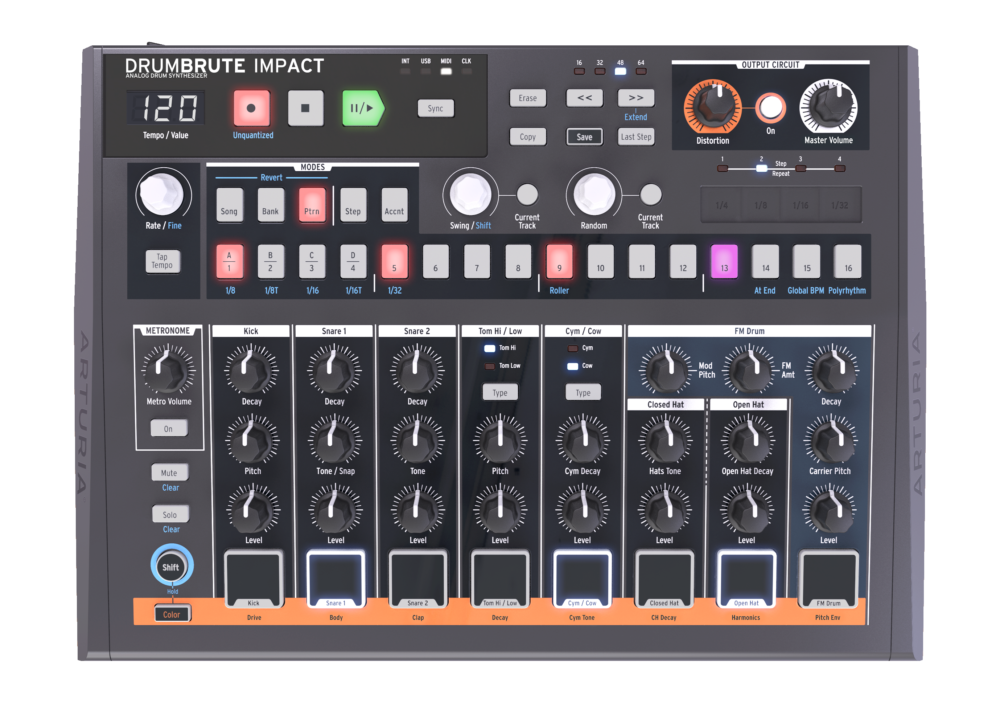Click the Random knob
This screenshot has width=1000, height=711.
pyautogui.click(x=594, y=194)
